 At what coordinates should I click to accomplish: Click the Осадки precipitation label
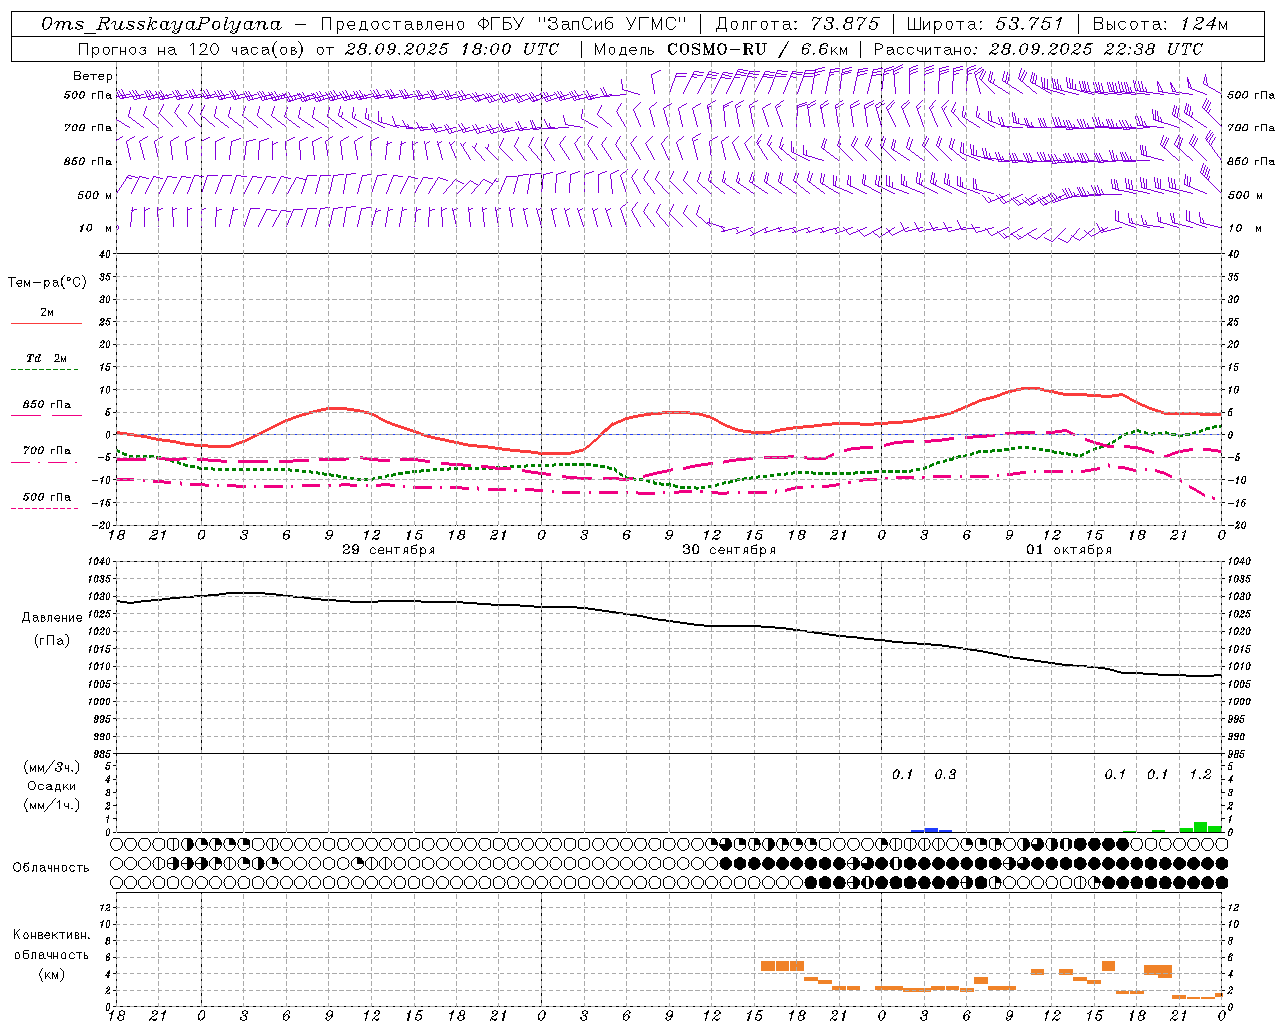tap(52, 786)
